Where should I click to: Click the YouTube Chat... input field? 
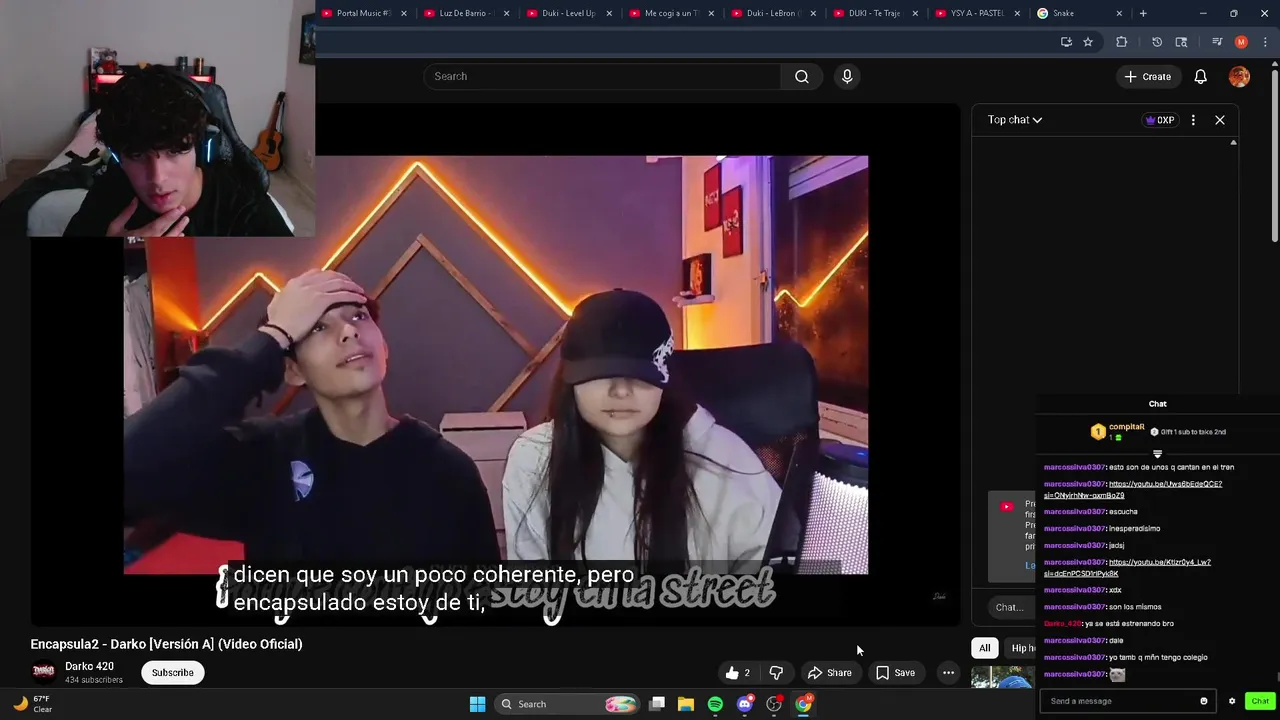tap(1010, 607)
